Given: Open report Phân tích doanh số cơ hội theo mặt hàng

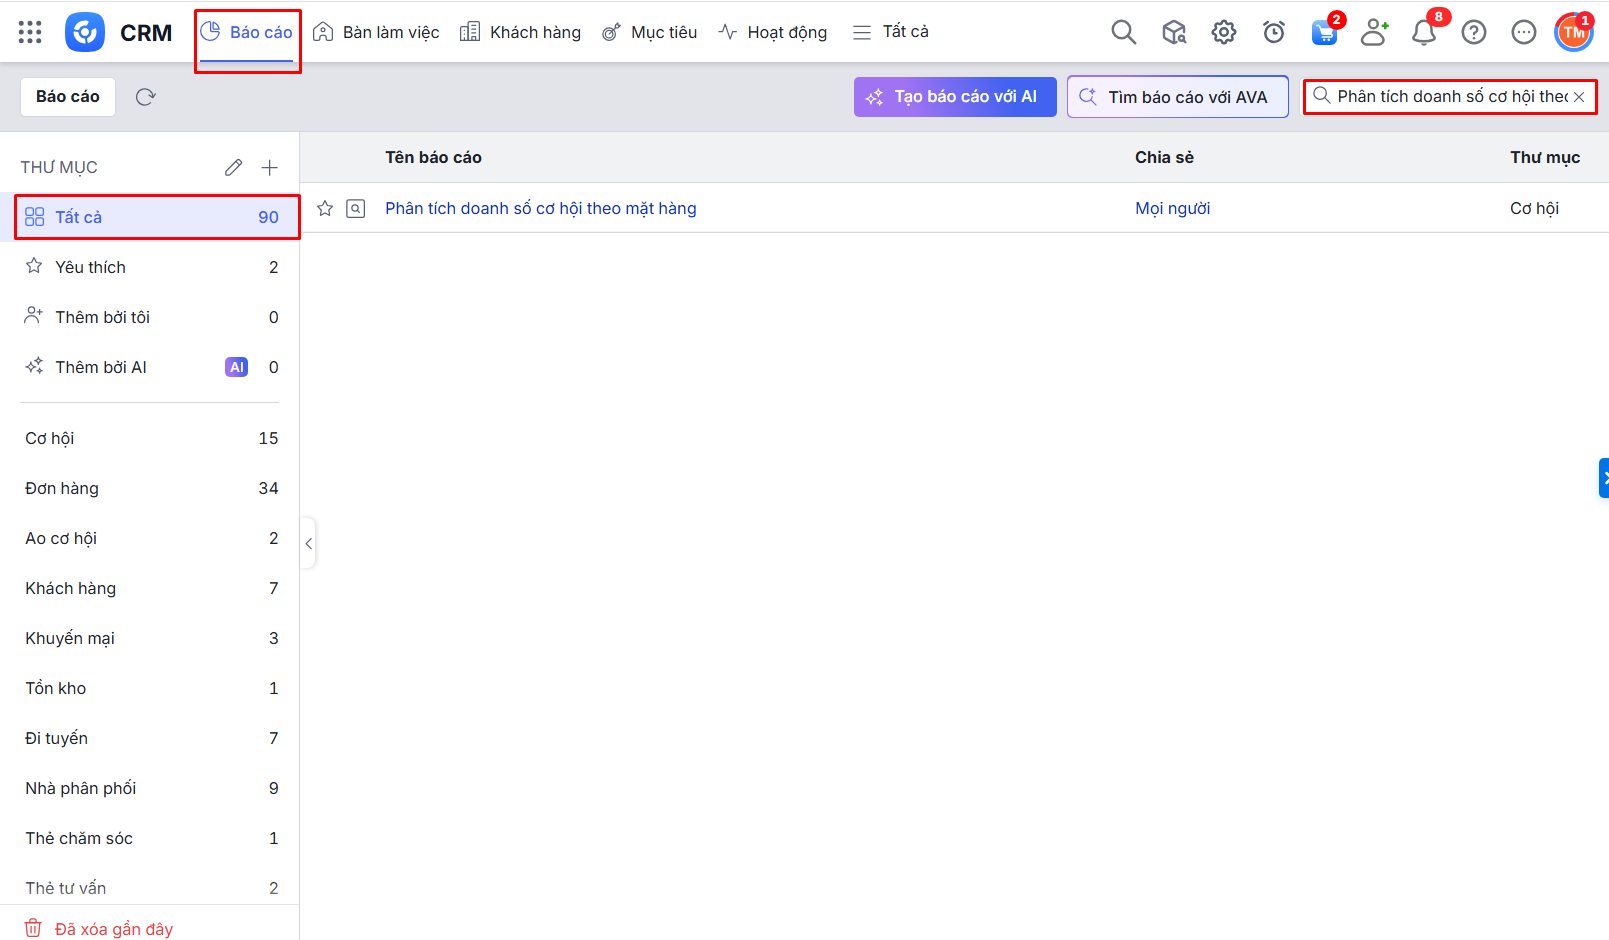Looking at the screenshot, I should [540, 208].
